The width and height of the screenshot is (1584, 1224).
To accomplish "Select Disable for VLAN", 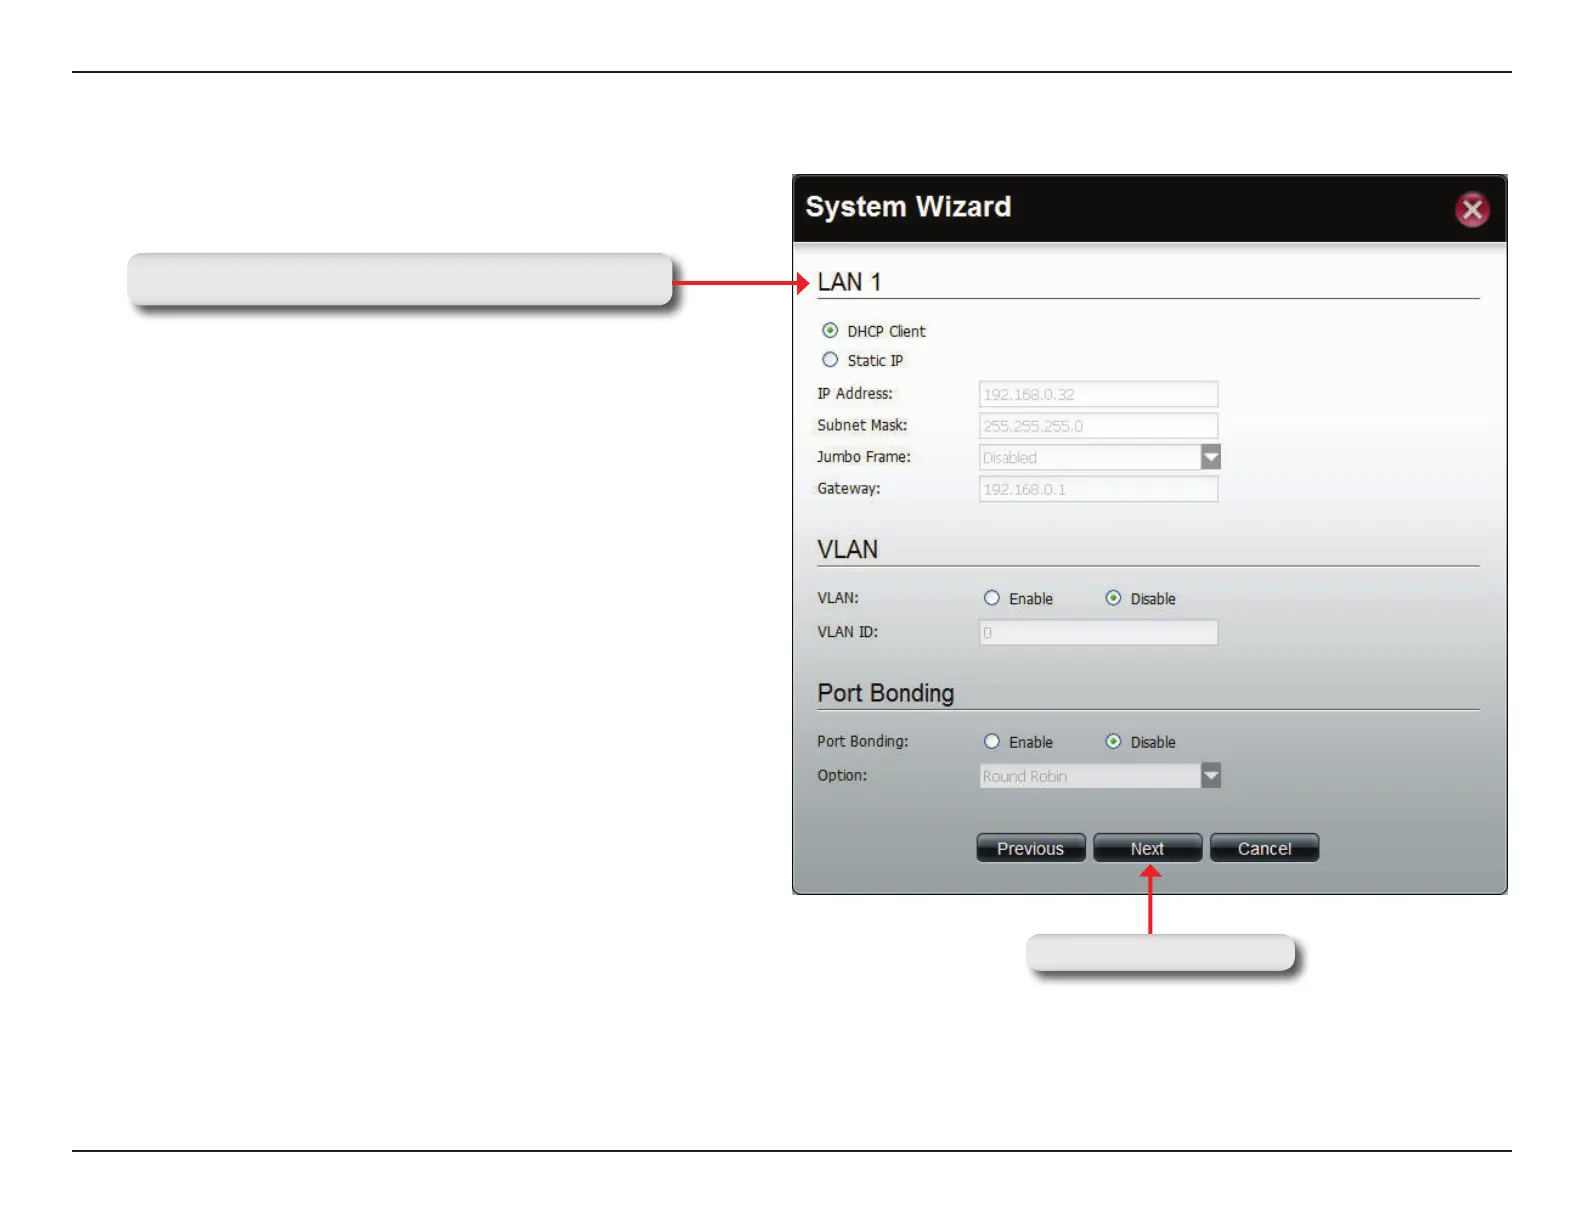I will click(x=1113, y=598).
